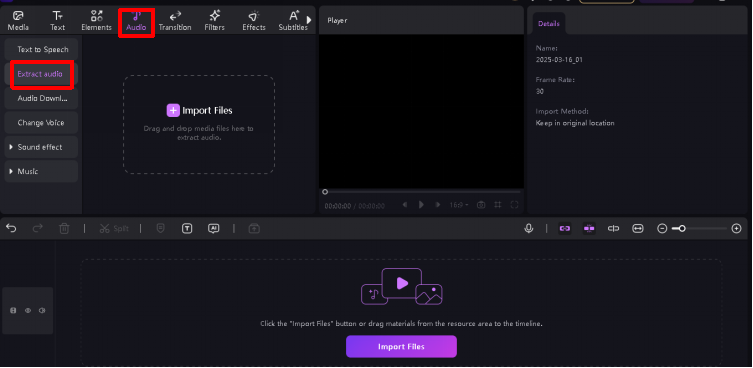The width and height of the screenshot is (753, 368).
Task: Select the Audio tab
Action: tap(136, 22)
